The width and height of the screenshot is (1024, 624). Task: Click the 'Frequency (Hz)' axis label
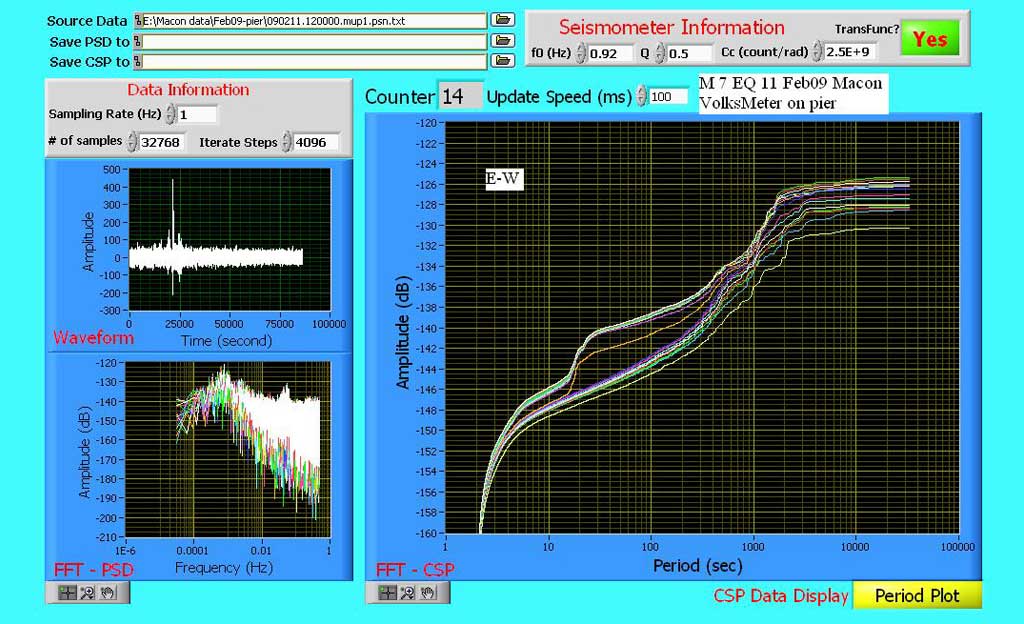tap(223, 568)
